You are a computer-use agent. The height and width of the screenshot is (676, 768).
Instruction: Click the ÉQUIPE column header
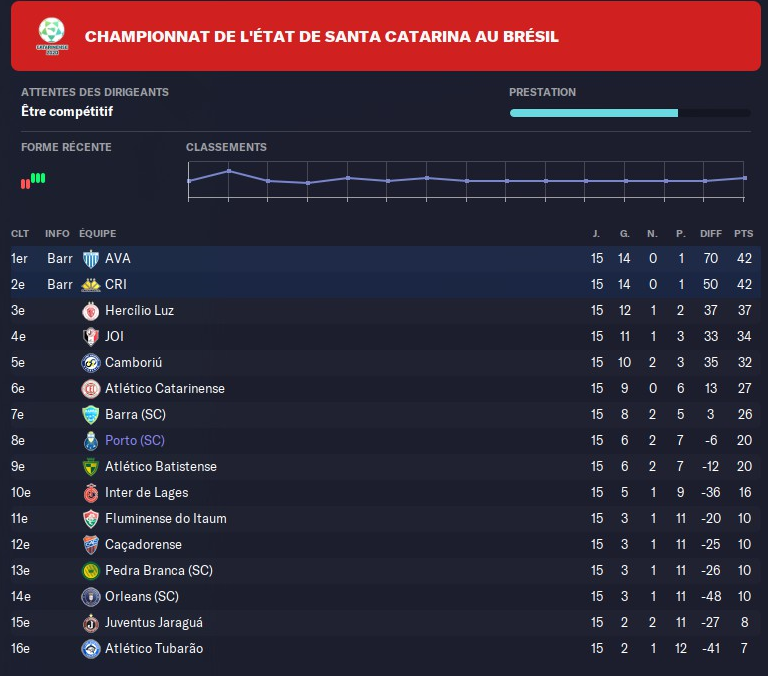point(98,233)
